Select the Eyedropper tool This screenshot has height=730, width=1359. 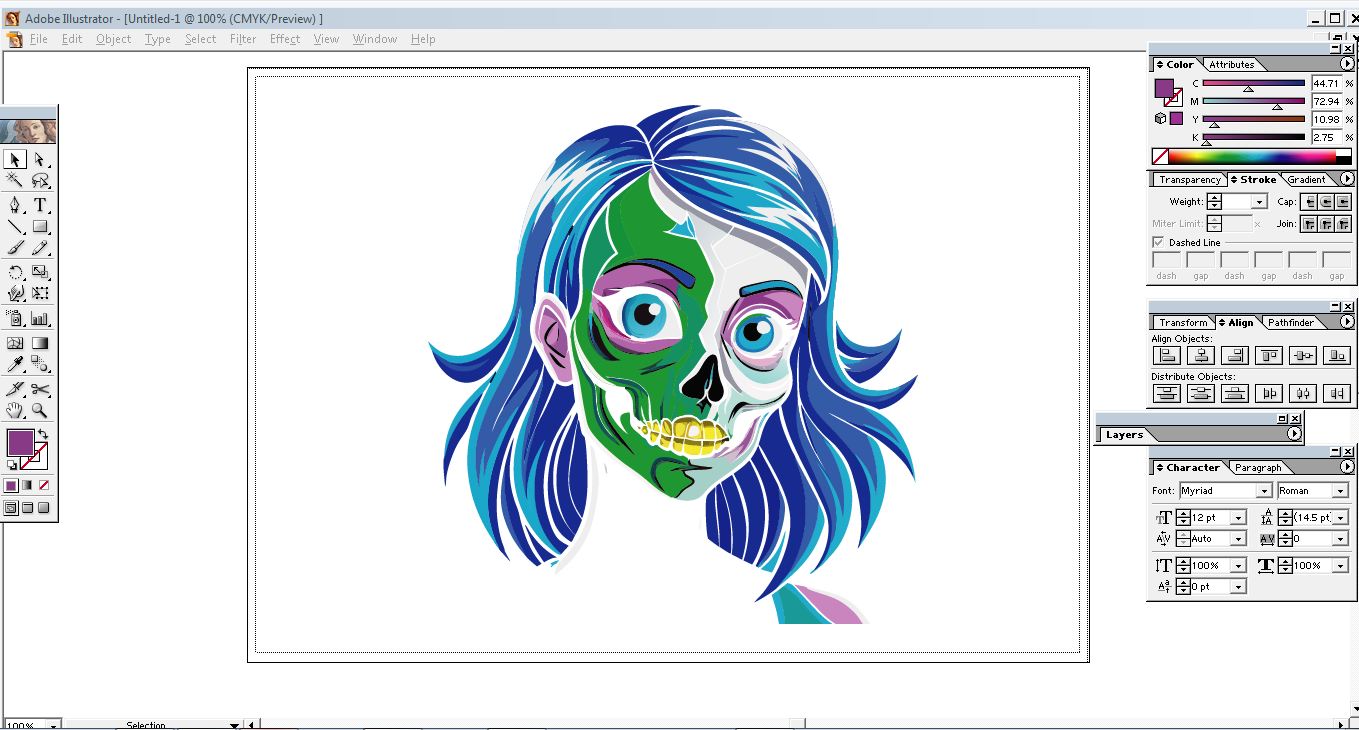pyautogui.click(x=15, y=365)
